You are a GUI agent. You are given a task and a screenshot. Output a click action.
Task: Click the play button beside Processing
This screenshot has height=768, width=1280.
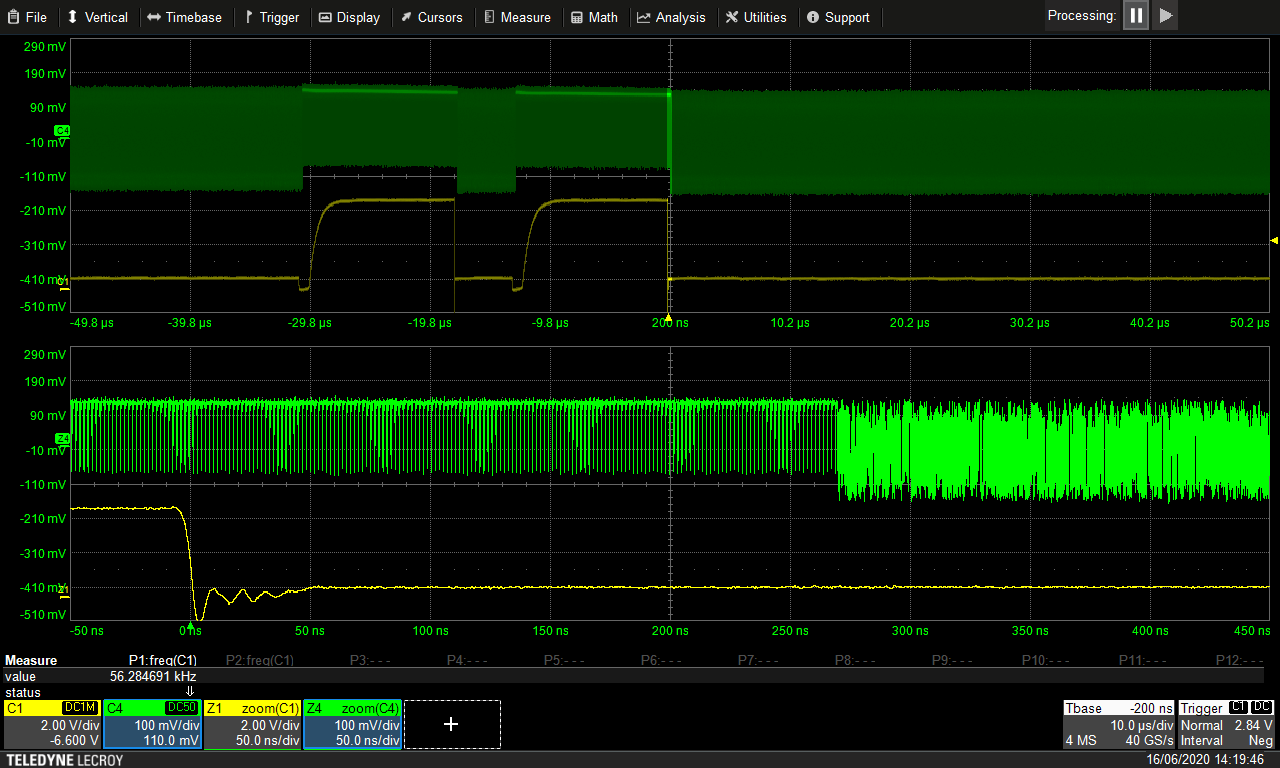tap(1165, 16)
